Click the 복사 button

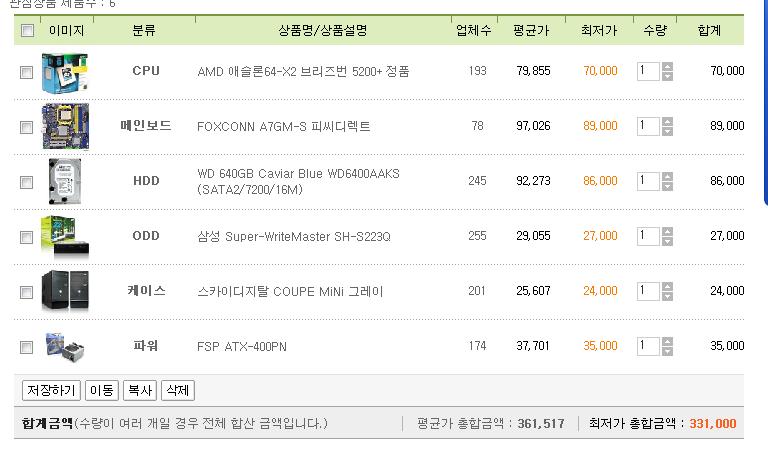pos(140,390)
